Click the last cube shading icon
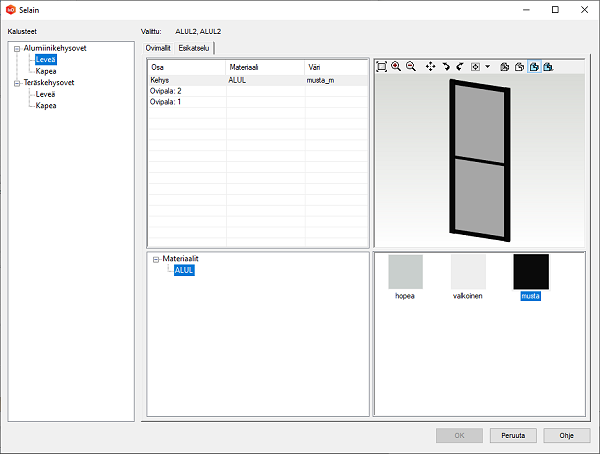The width and height of the screenshot is (600, 454). tap(549, 66)
